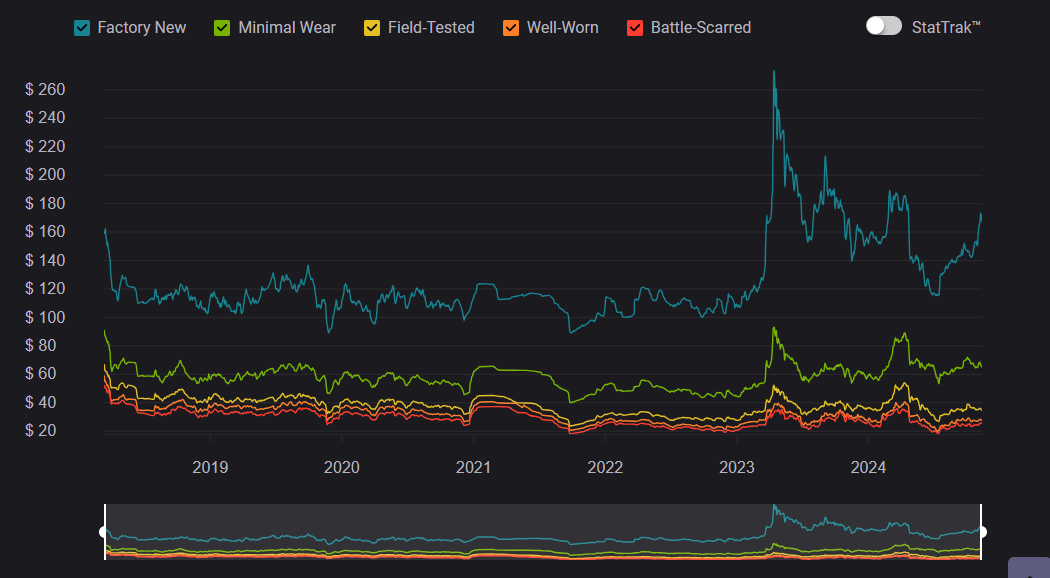Uncheck the Factory New checkbox
The width and height of the screenshot is (1050, 578).
[x=83, y=28]
